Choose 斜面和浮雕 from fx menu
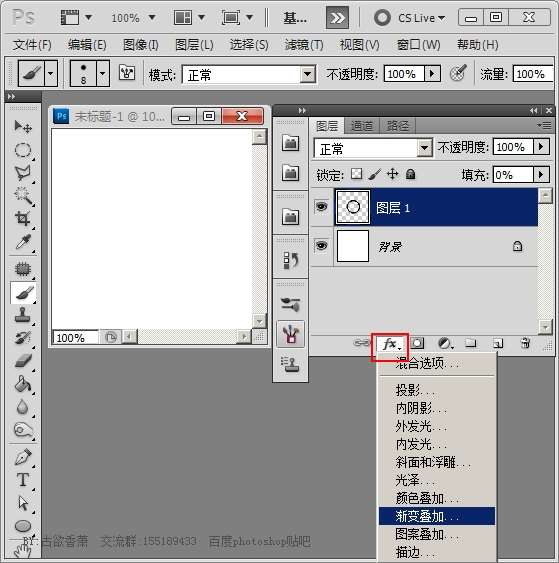This screenshot has width=559, height=563. click(x=437, y=462)
